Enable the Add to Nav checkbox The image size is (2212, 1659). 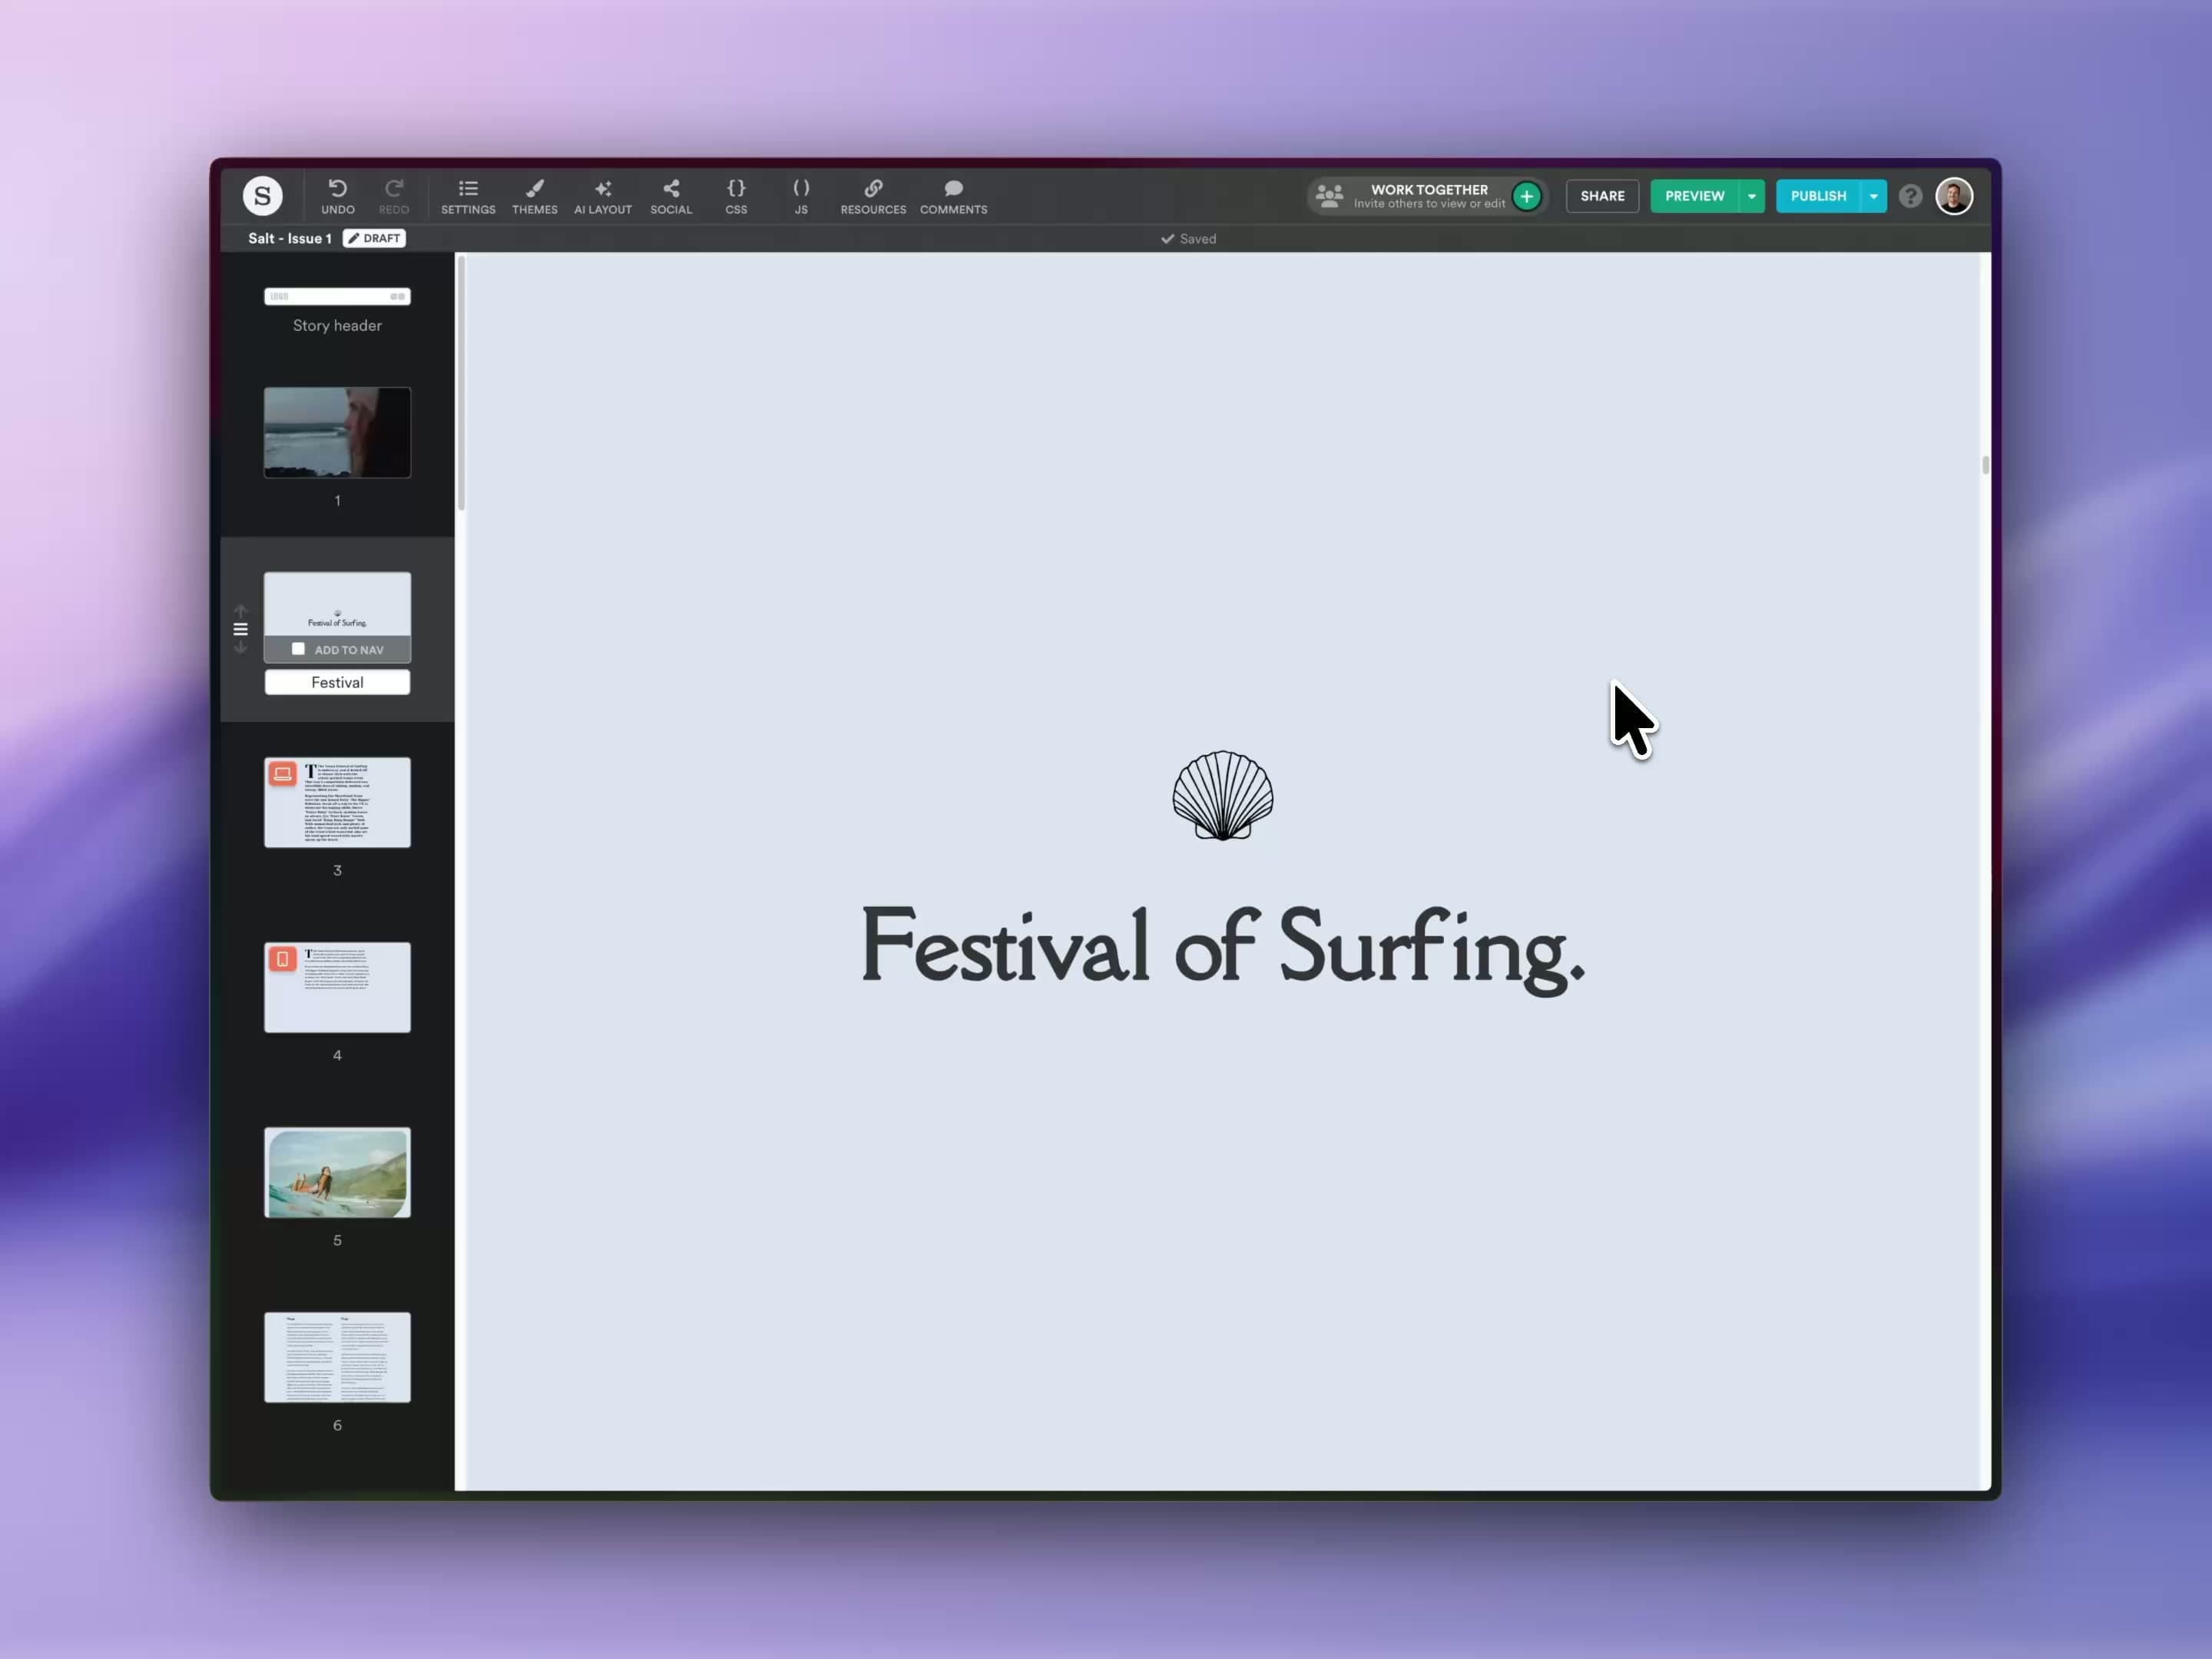pyautogui.click(x=298, y=649)
